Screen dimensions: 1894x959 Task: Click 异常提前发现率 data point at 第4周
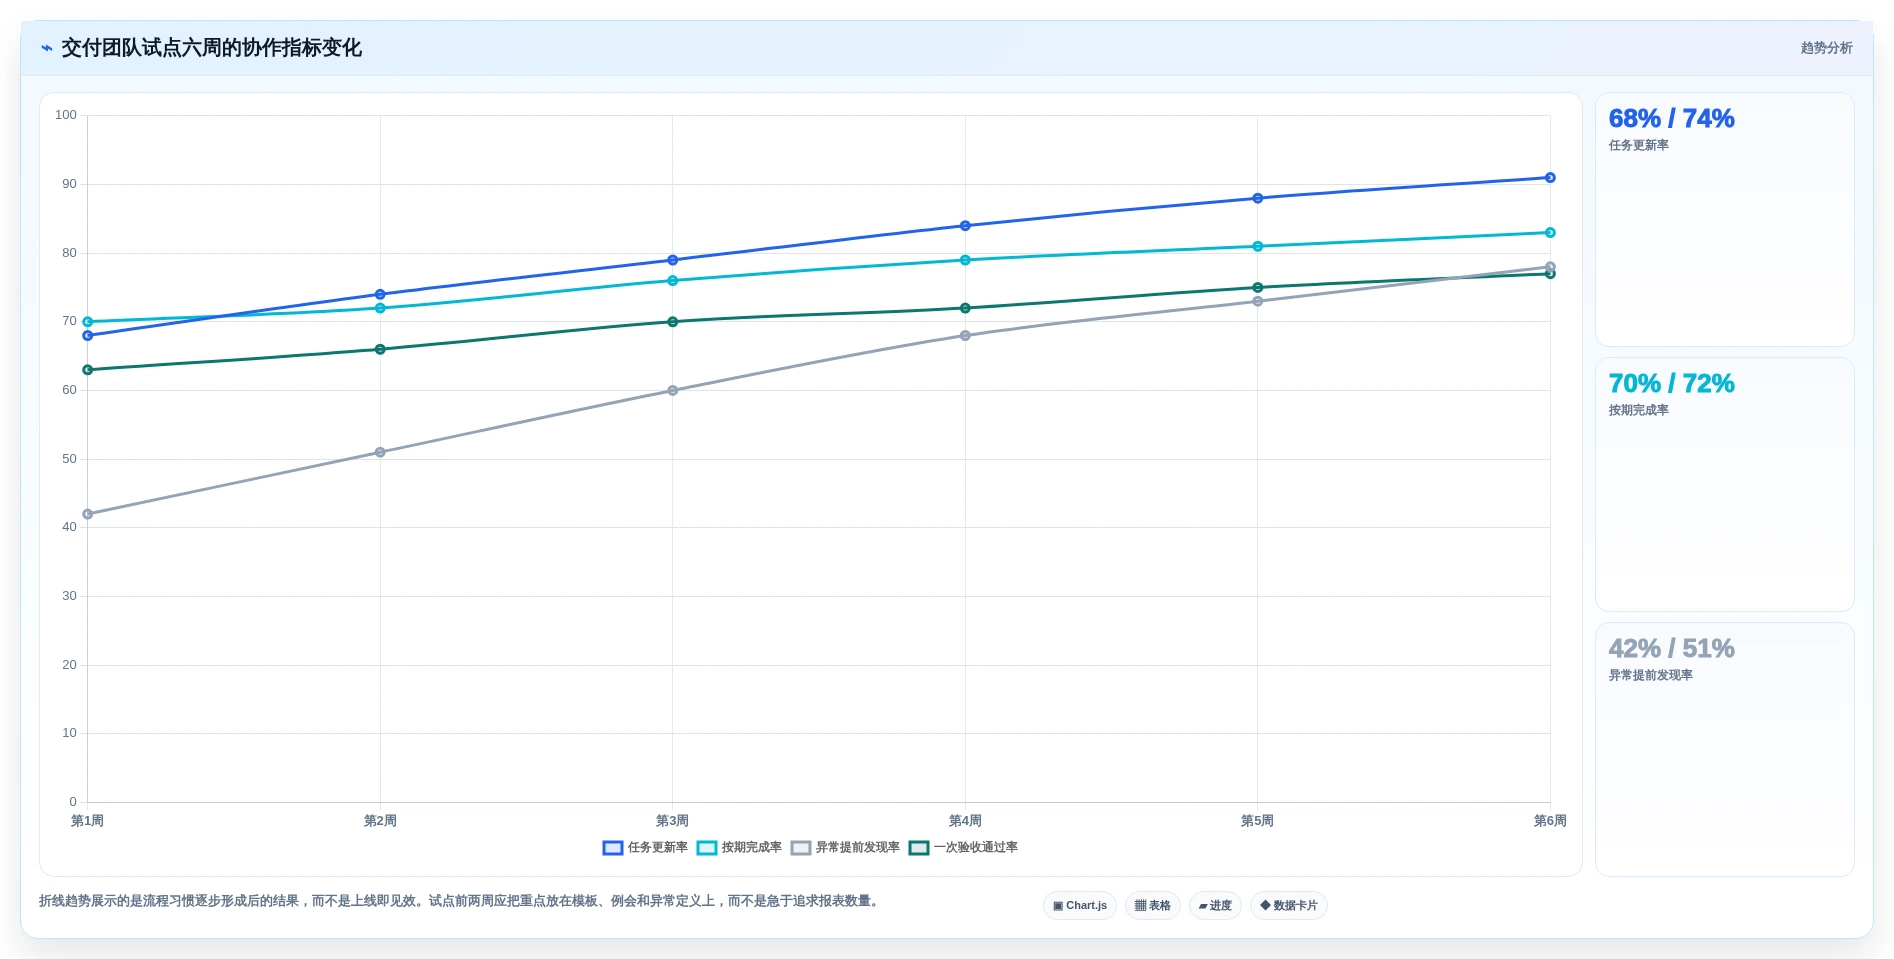point(965,336)
